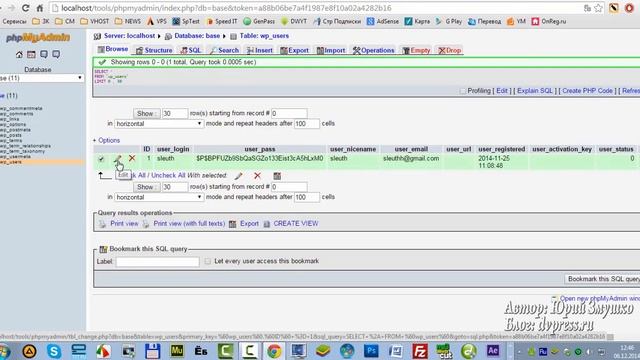
Task: Open the SQL query window icon in sidebar
Action: click(31, 54)
